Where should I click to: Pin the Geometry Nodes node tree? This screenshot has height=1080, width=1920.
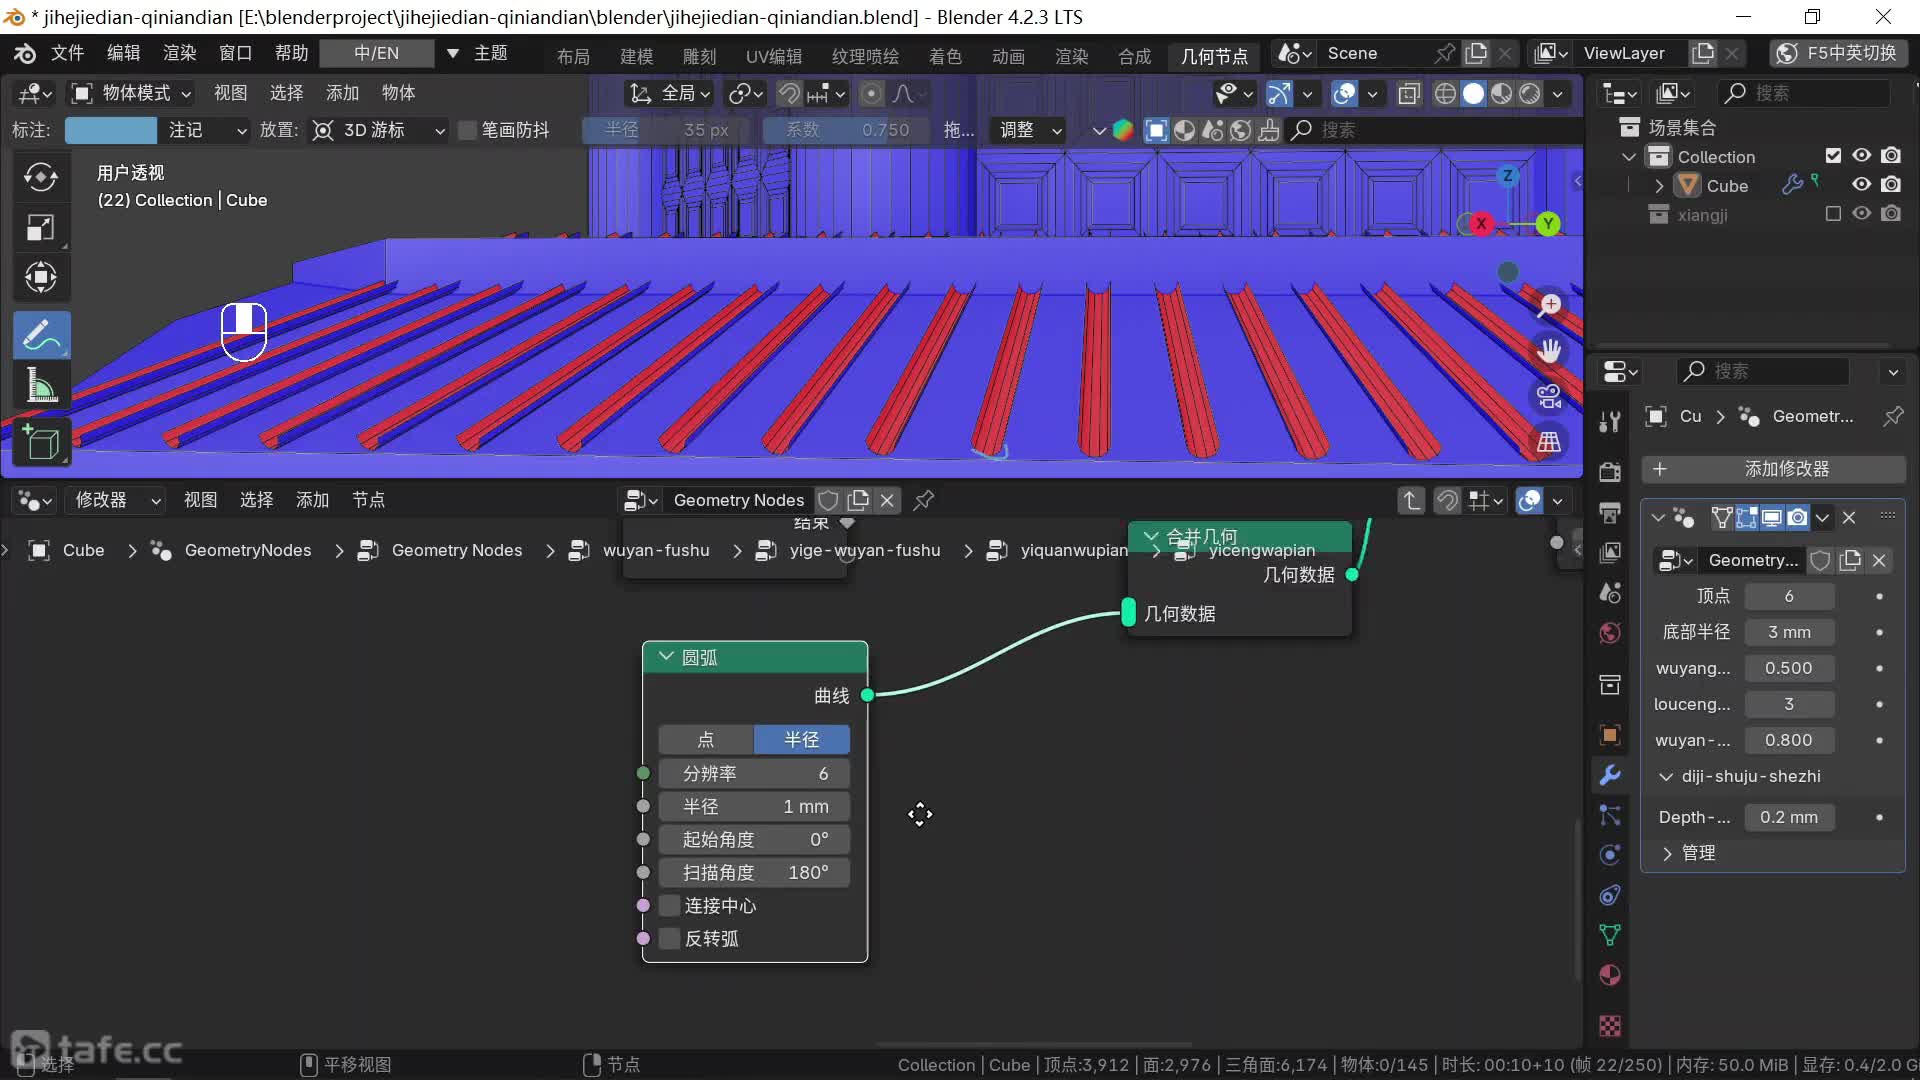924,500
